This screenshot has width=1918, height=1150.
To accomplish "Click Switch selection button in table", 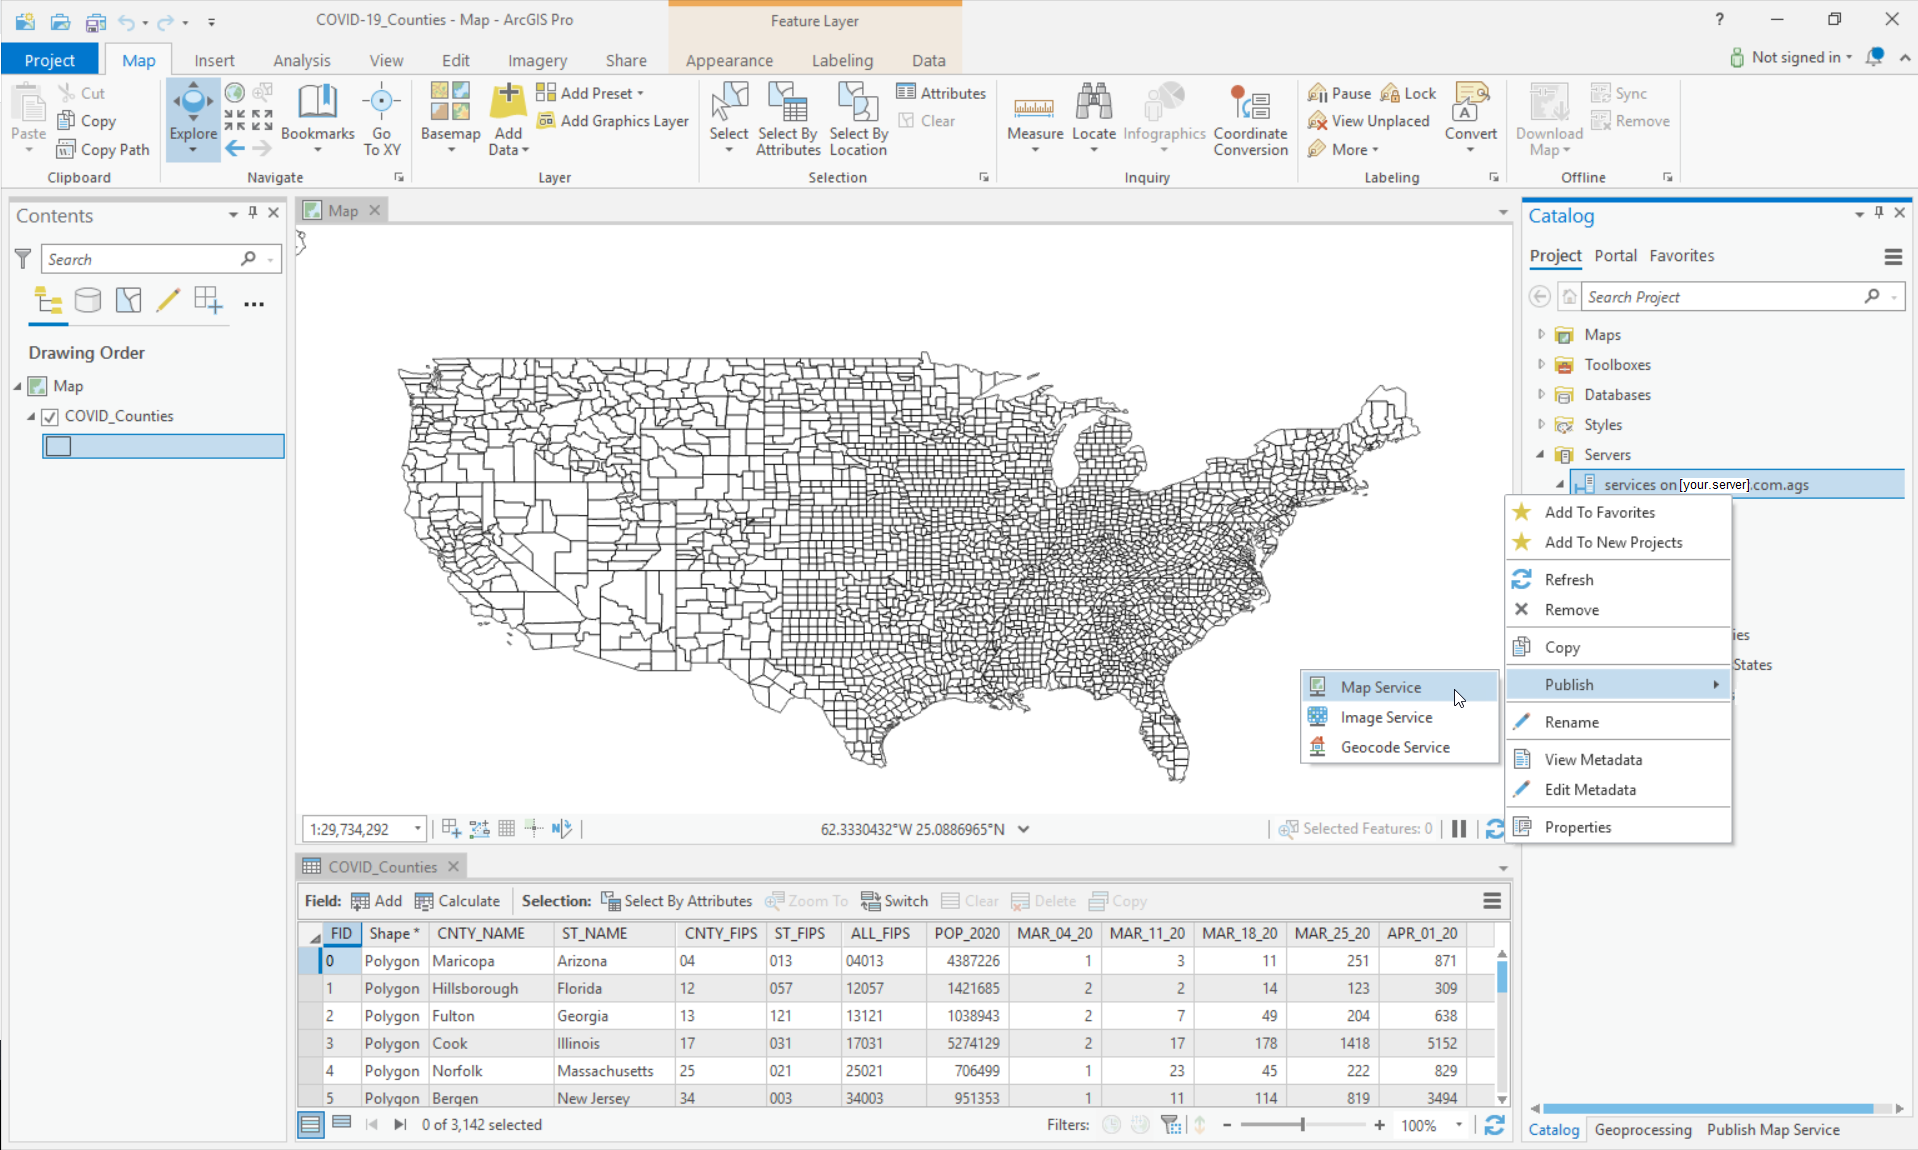I will 895,901.
